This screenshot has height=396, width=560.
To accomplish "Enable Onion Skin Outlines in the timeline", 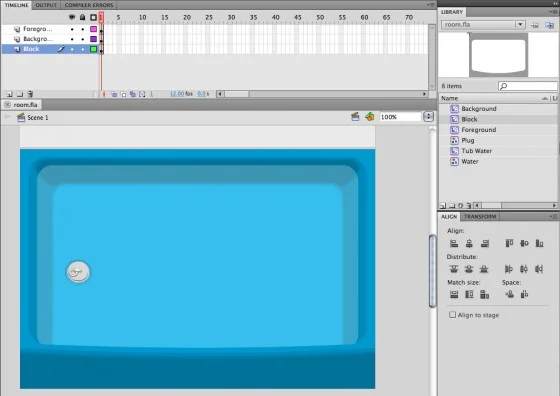I will [x=123, y=94].
